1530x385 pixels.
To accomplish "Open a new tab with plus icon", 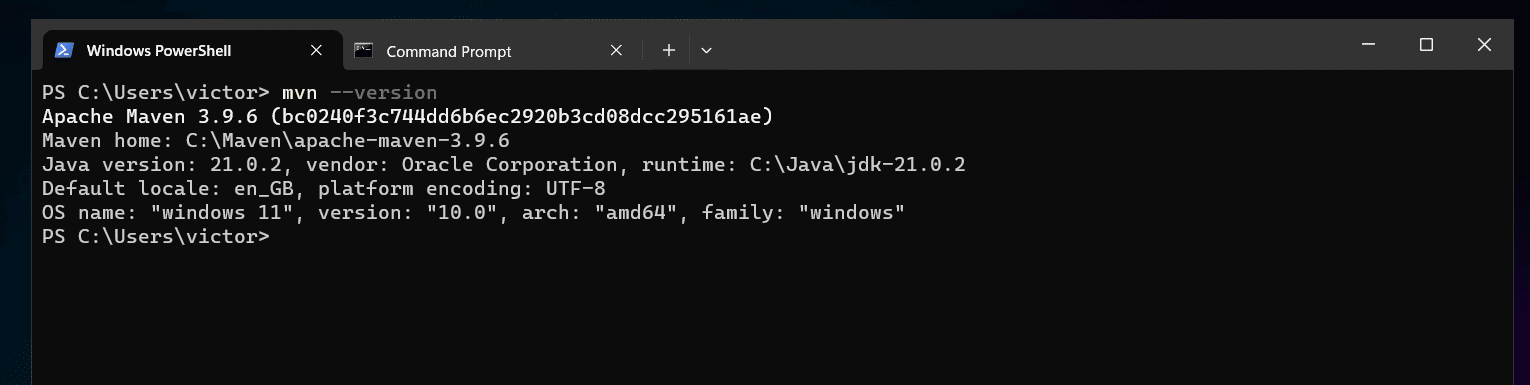I will pyautogui.click(x=669, y=50).
